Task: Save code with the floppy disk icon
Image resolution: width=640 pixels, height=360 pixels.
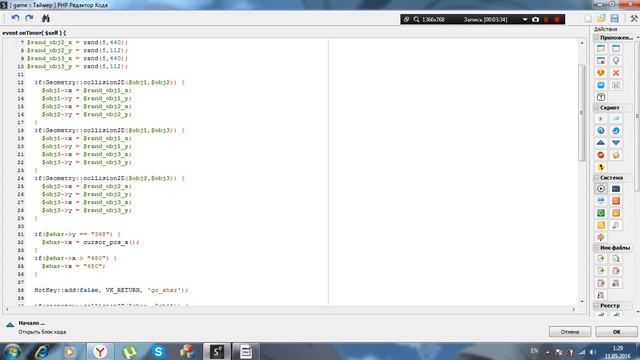Action: point(615,18)
